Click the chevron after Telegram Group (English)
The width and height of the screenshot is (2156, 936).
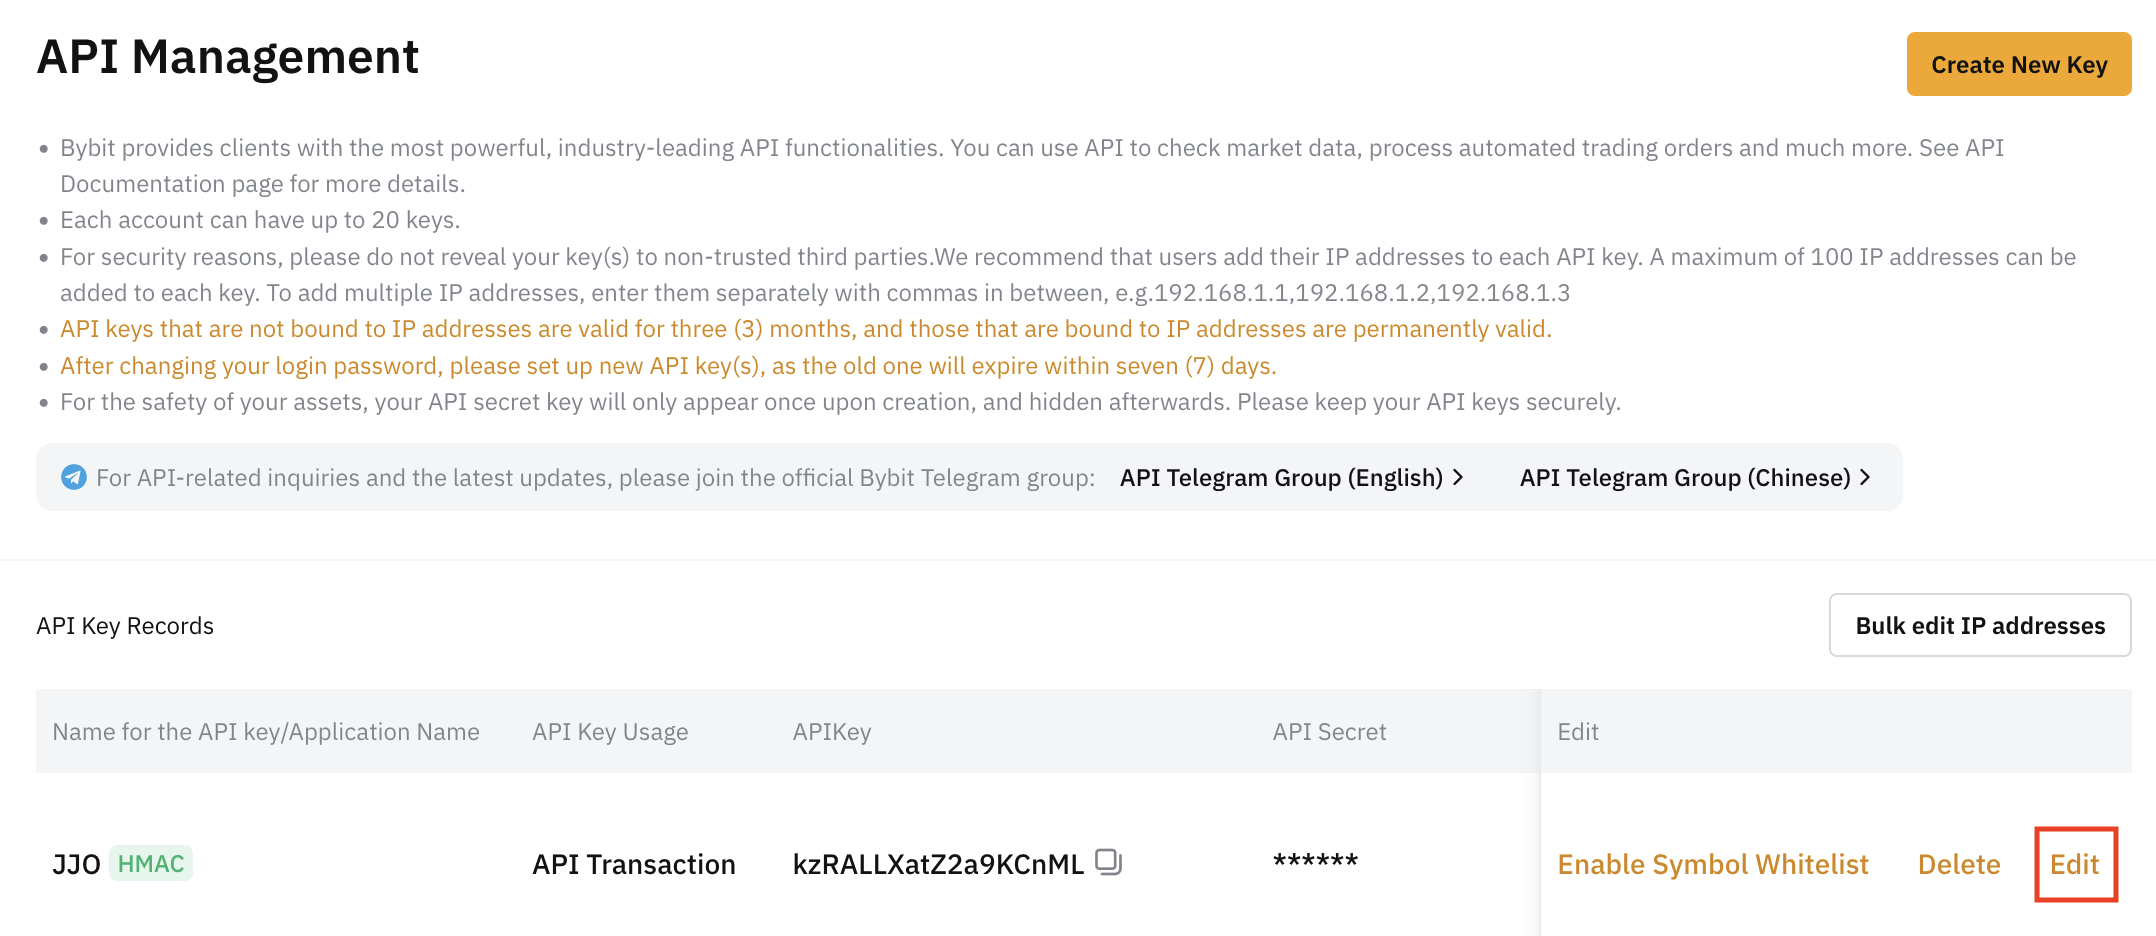[1458, 477]
